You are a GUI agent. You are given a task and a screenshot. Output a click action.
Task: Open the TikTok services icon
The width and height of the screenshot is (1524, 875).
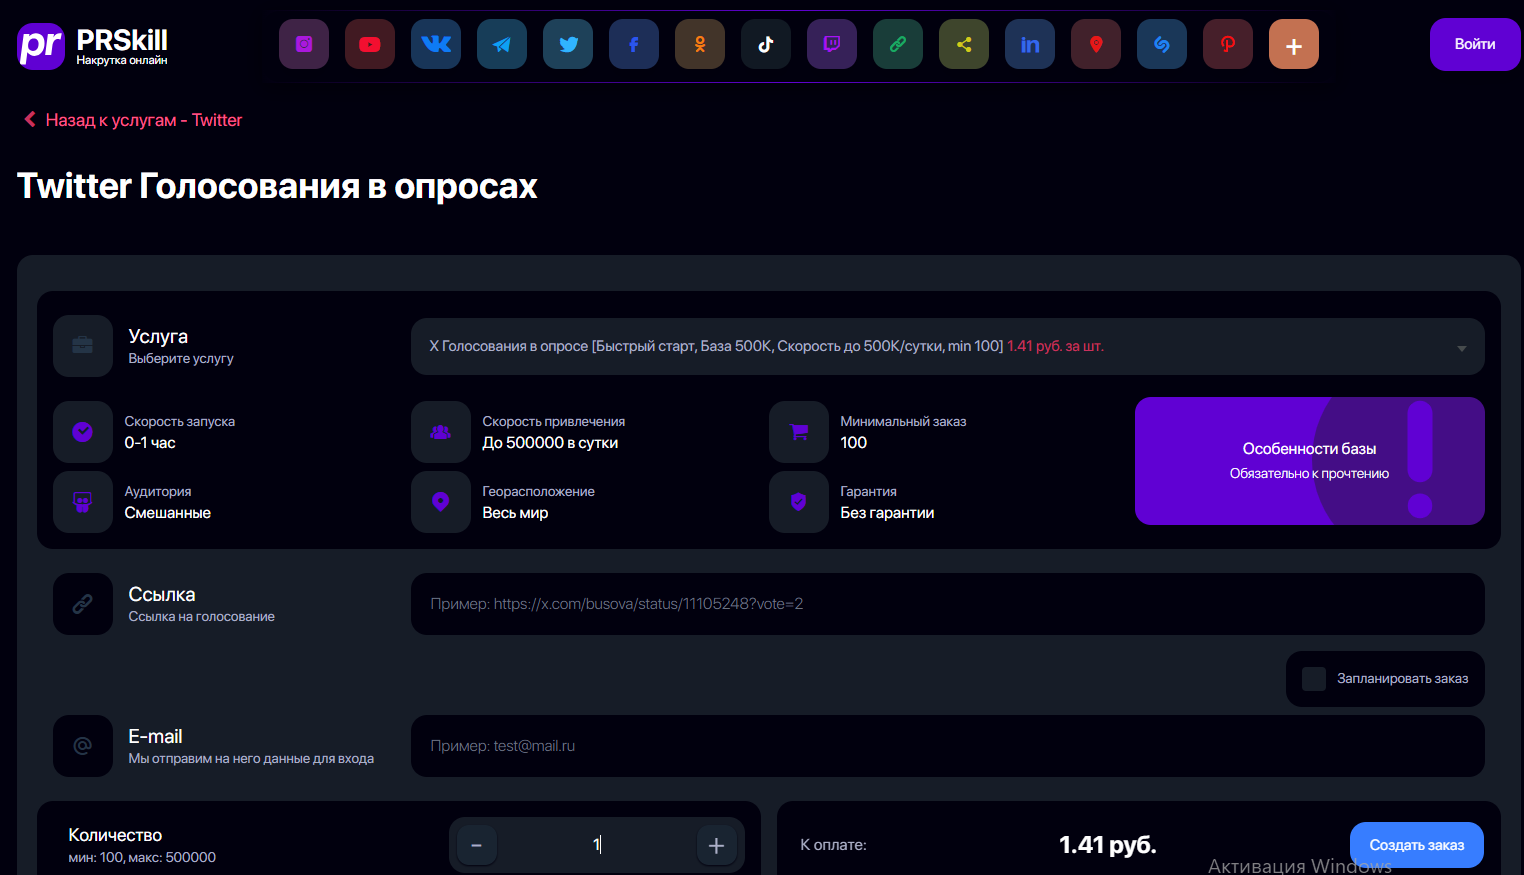point(766,44)
